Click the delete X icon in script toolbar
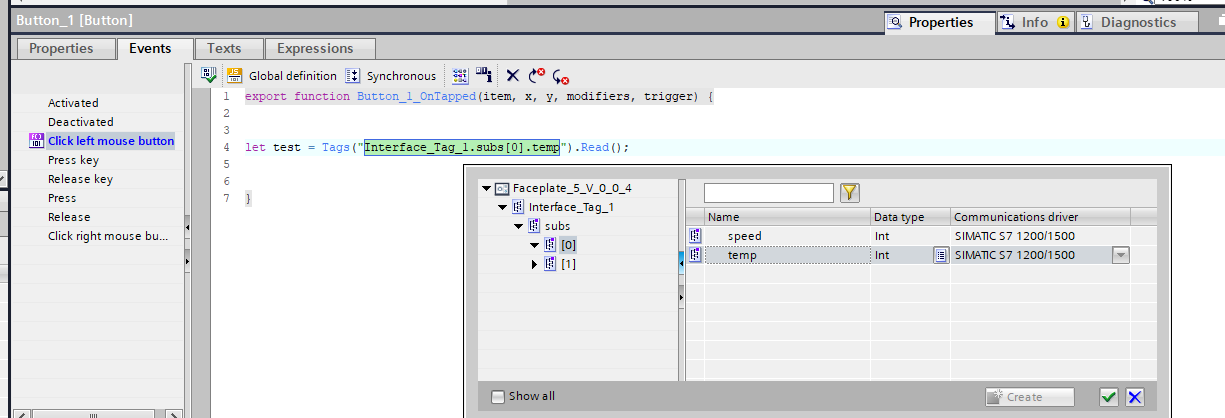The image size is (1225, 418). click(x=513, y=76)
